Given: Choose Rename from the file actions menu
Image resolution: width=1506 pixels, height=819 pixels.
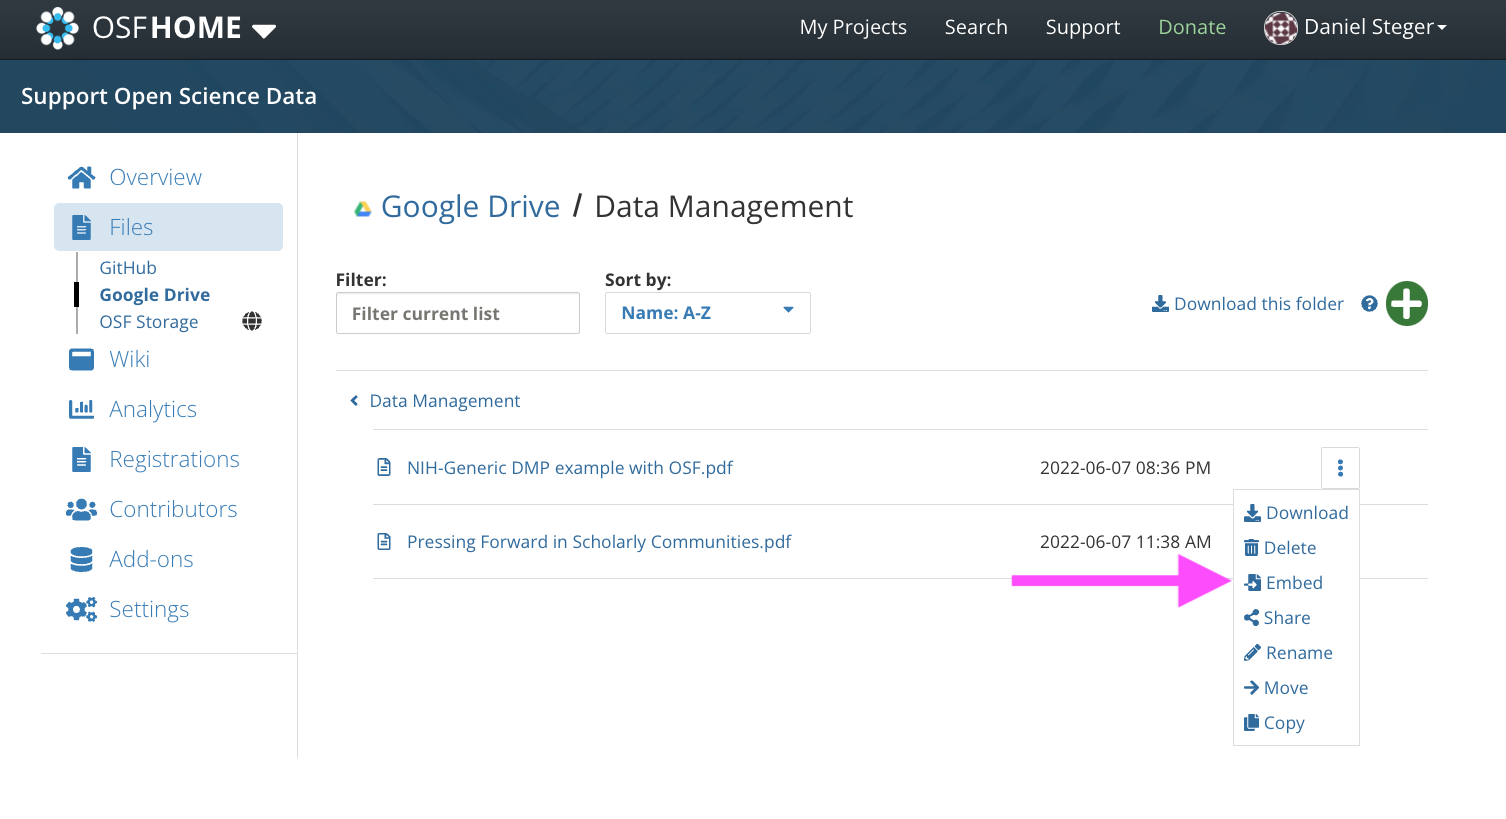Looking at the screenshot, I should pos(1288,652).
